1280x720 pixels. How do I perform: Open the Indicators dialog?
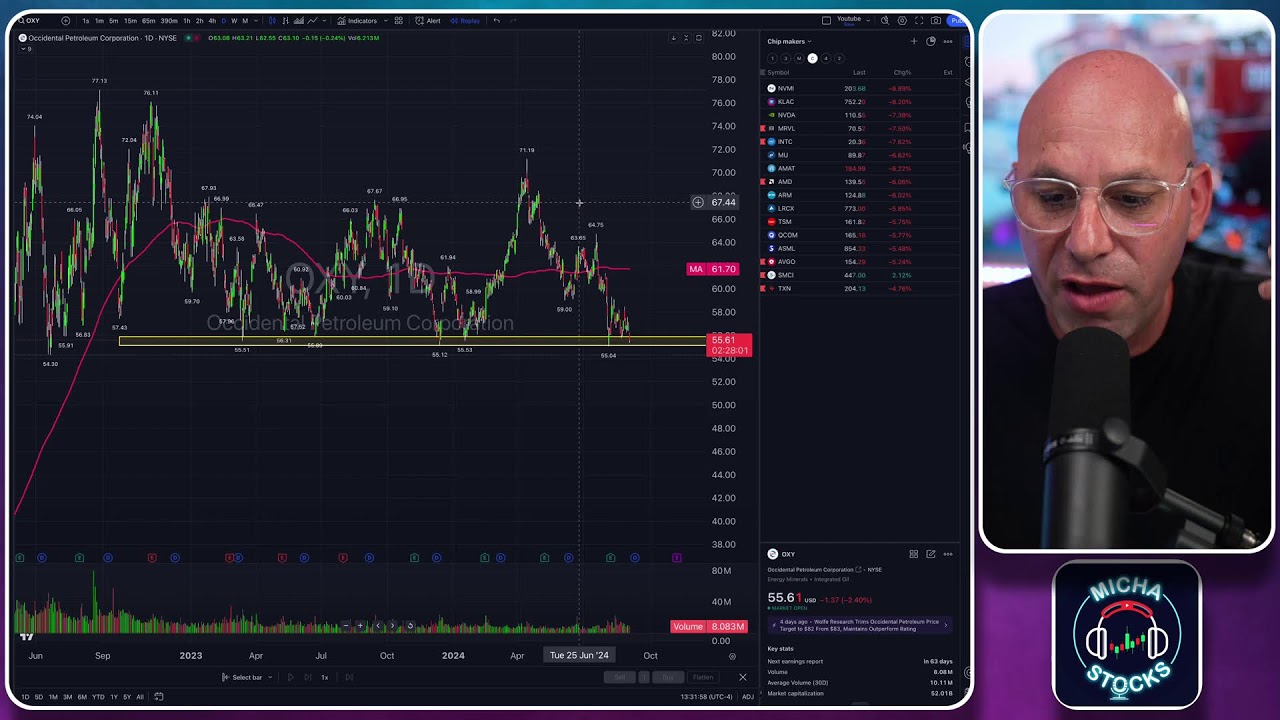point(357,20)
